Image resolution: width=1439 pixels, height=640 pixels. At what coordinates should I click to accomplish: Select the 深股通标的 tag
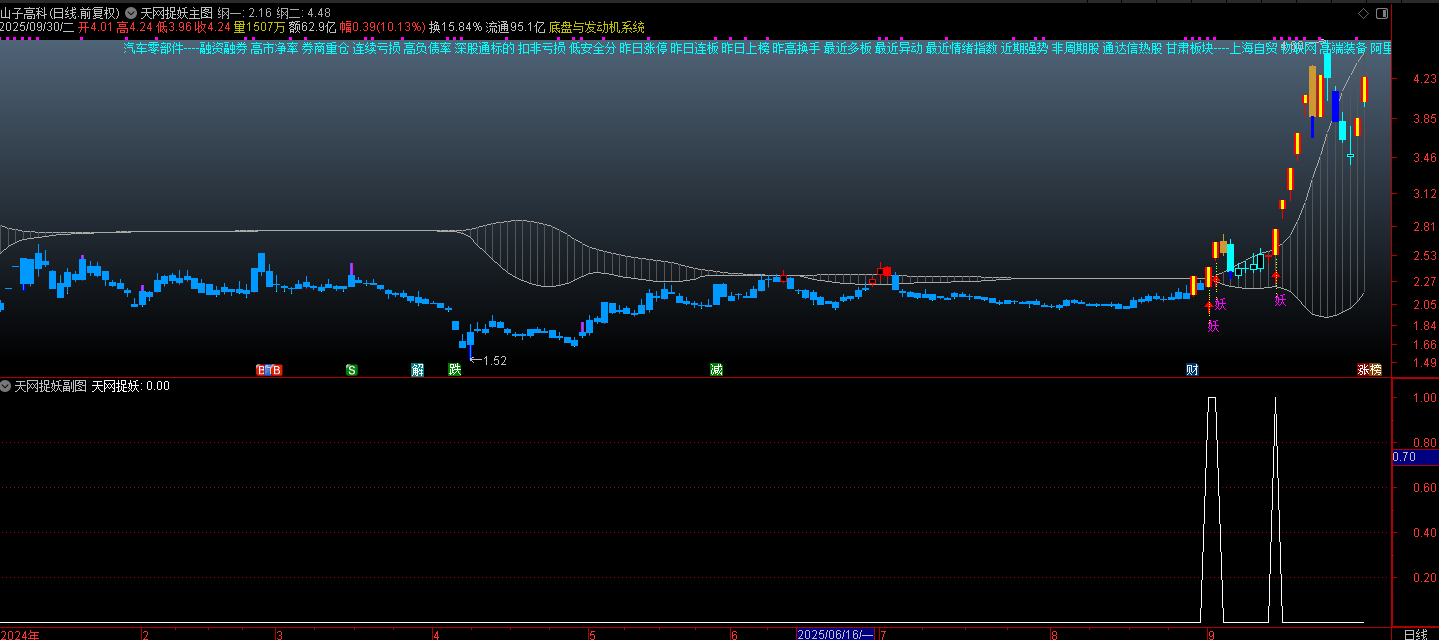point(484,48)
